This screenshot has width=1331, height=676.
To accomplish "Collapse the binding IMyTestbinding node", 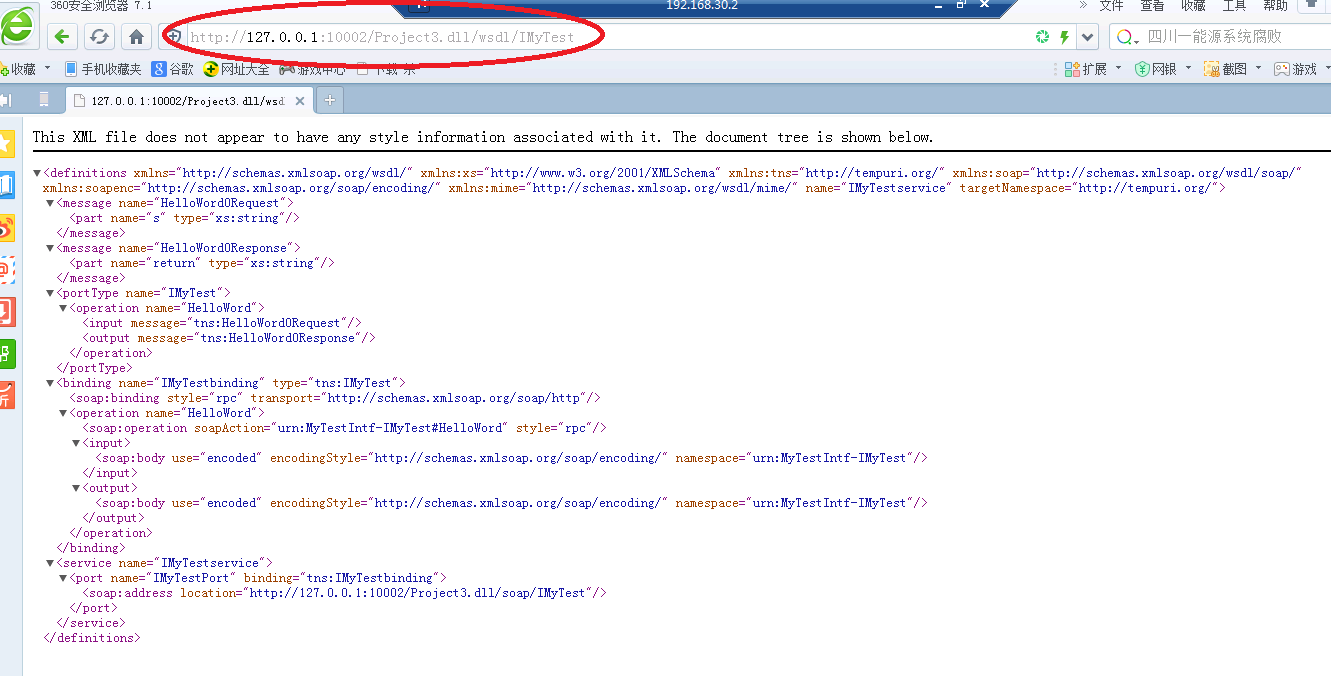I will (x=50, y=383).
